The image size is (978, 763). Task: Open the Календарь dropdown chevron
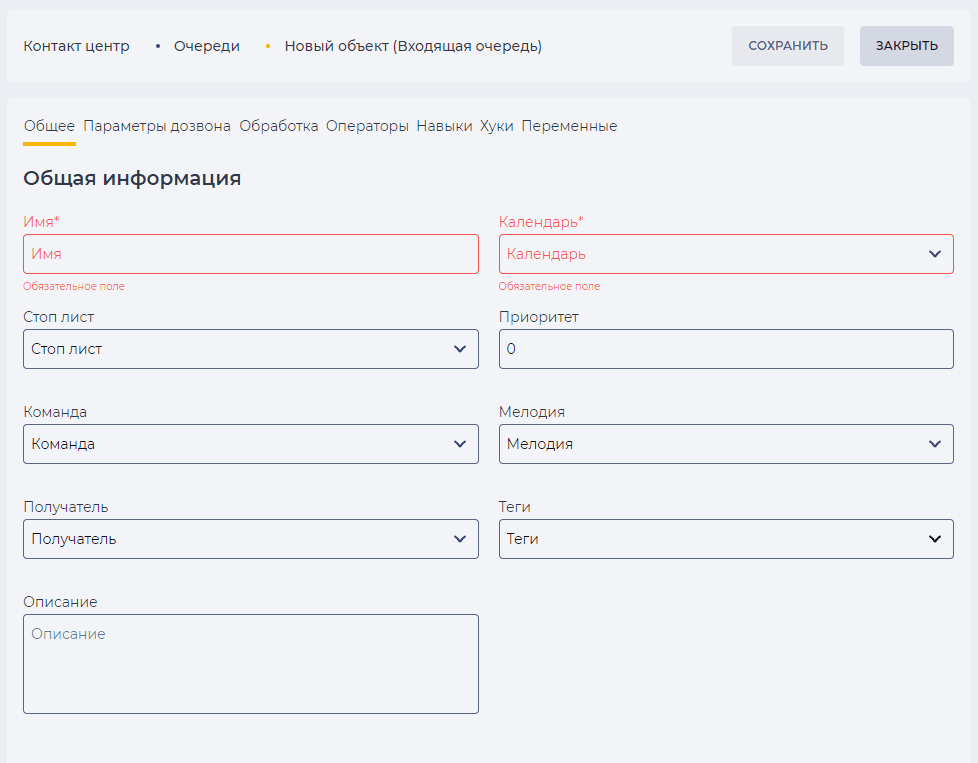pyautogui.click(x=934, y=254)
